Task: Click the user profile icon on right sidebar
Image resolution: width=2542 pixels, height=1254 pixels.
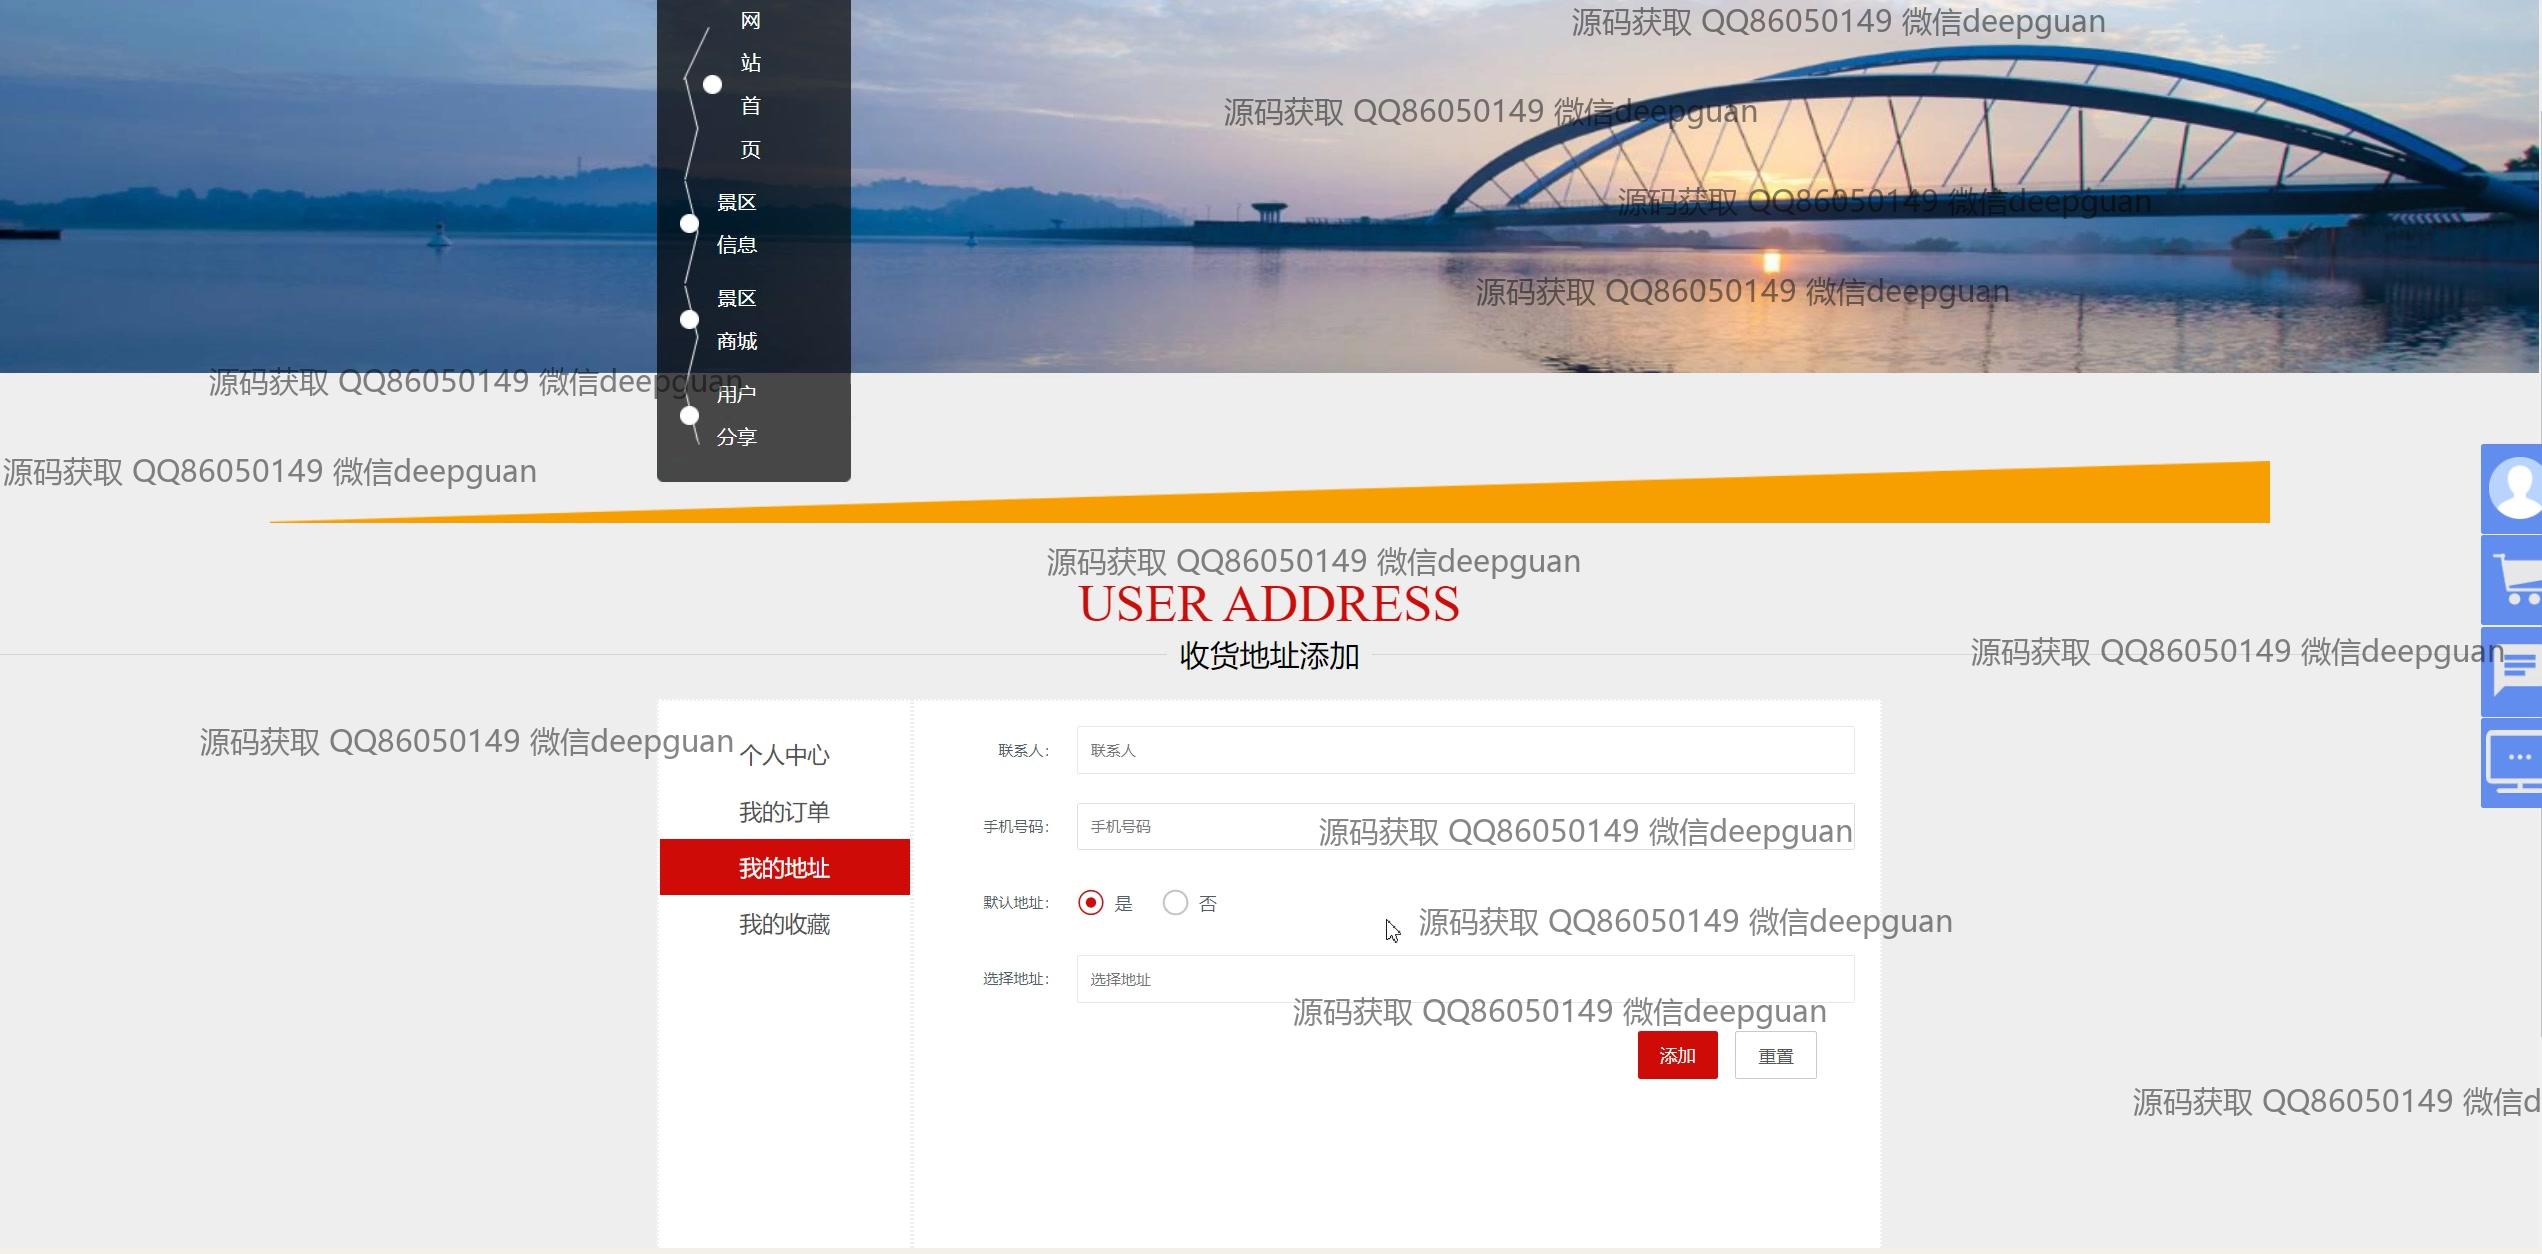Action: click(2514, 489)
